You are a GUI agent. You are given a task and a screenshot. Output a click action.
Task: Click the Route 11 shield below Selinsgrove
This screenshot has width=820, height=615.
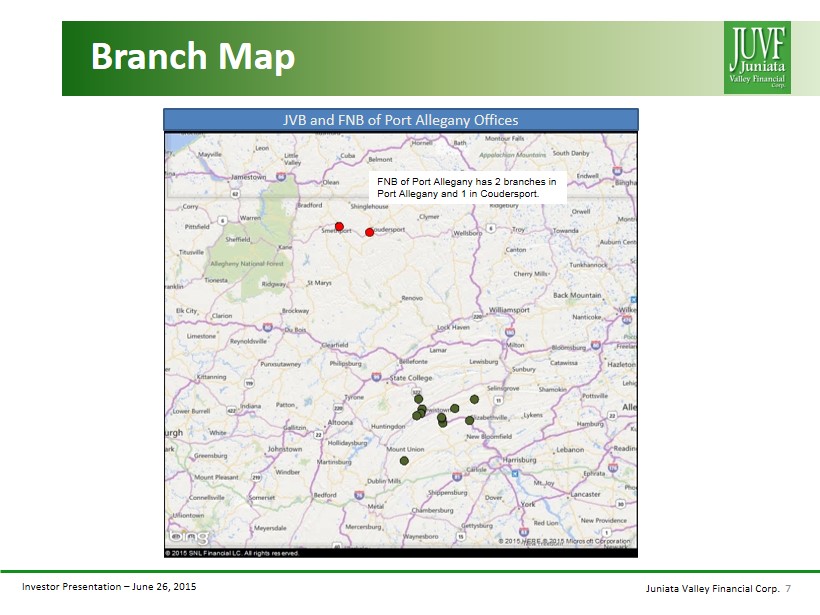point(499,400)
